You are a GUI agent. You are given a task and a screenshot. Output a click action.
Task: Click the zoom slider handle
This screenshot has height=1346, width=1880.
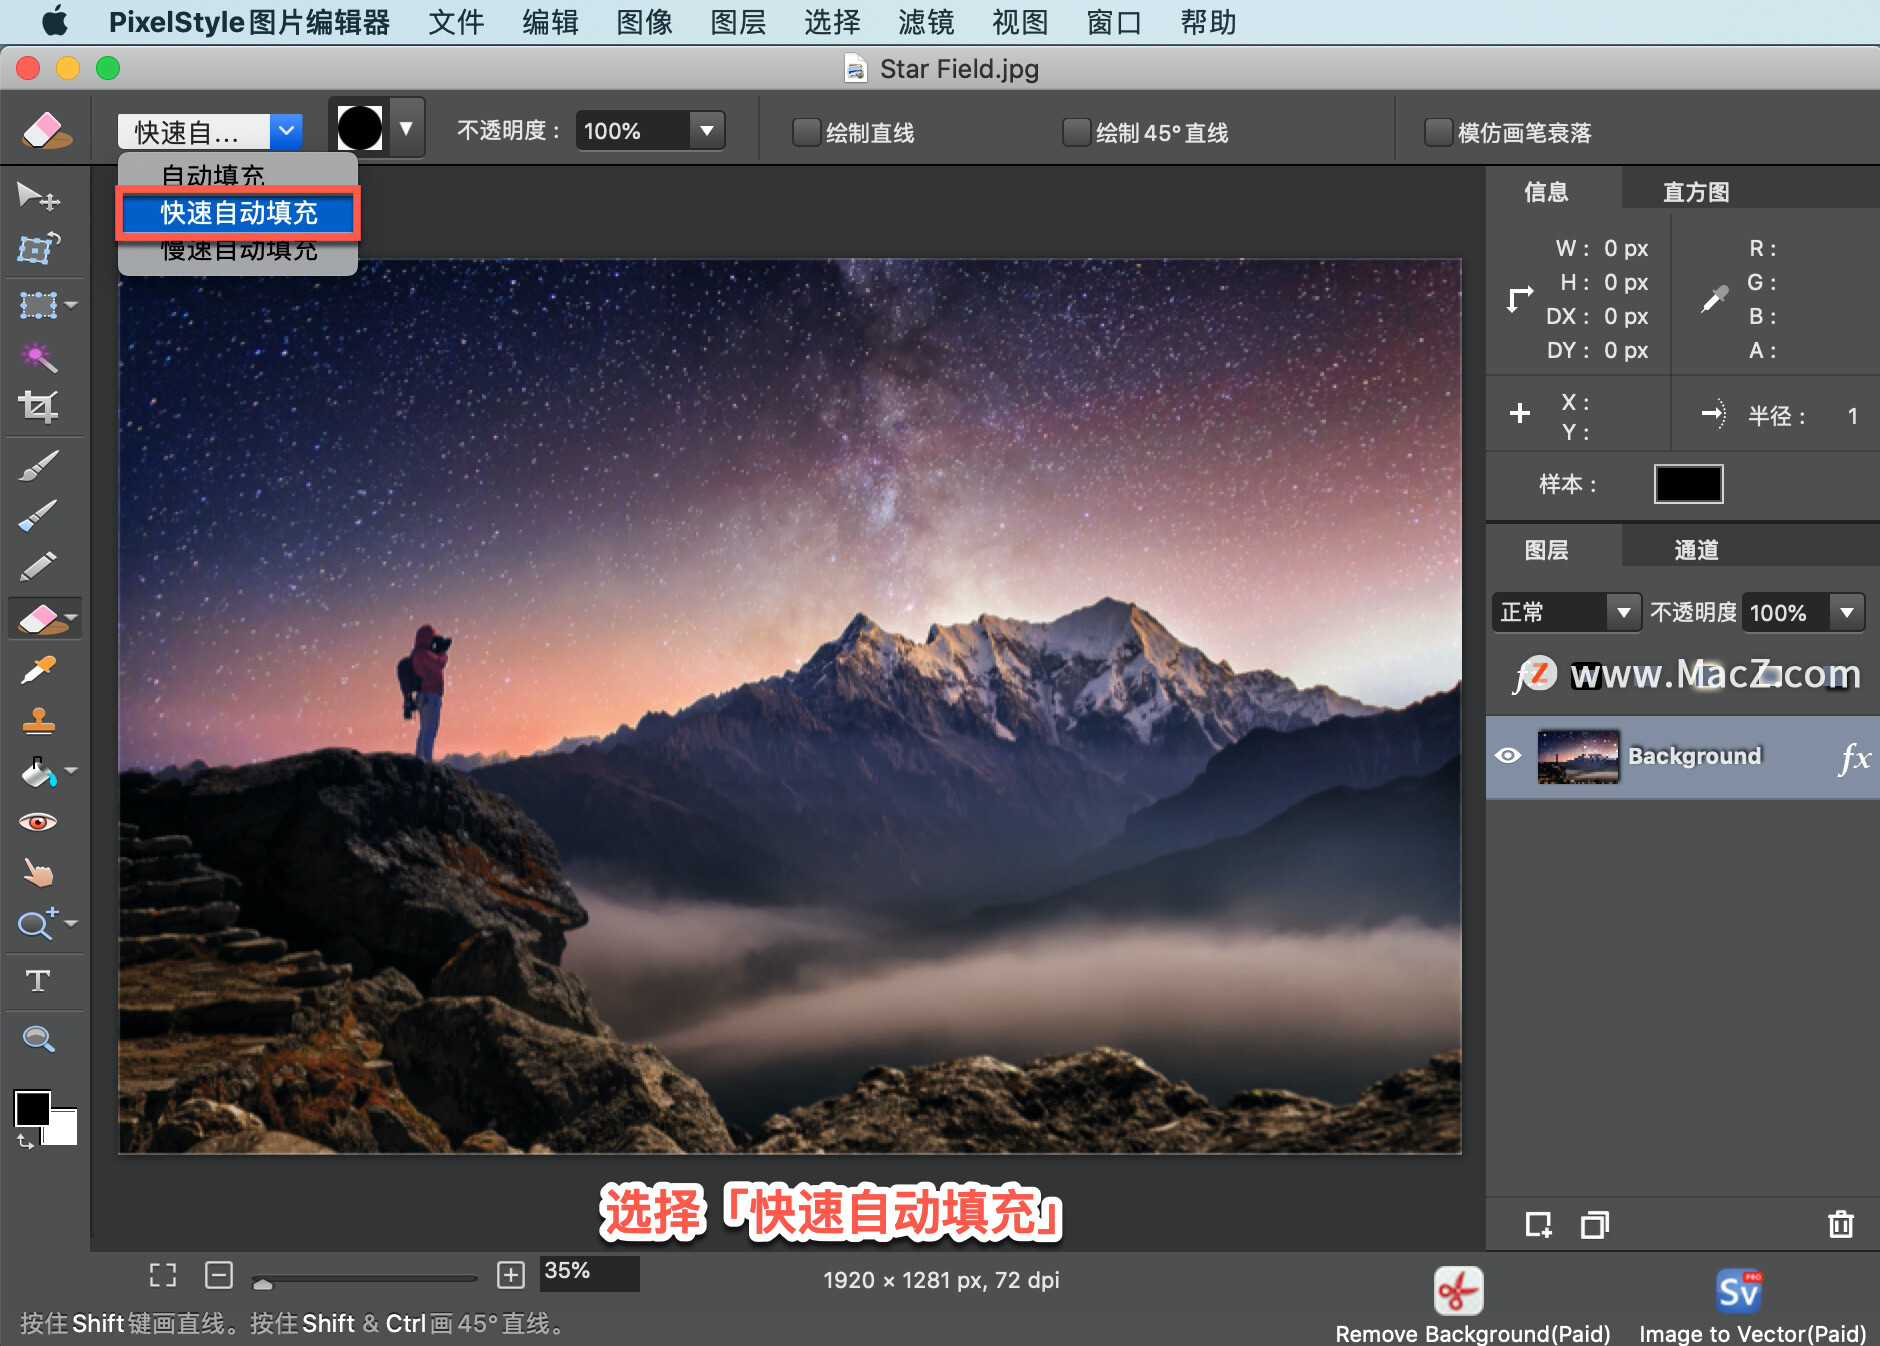tap(263, 1284)
